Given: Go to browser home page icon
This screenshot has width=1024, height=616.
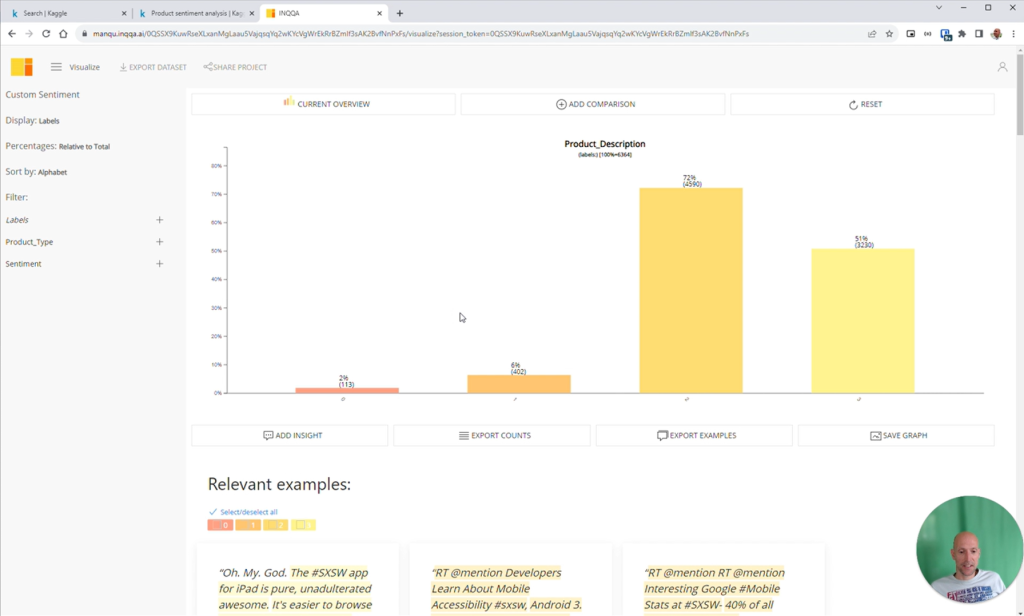Looking at the screenshot, I should pos(63,34).
